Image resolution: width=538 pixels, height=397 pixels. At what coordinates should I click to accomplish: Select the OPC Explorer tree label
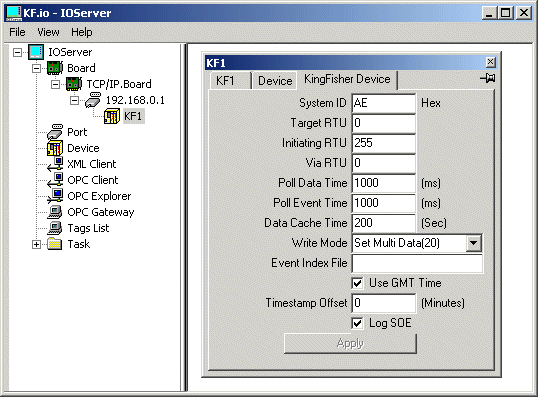(x=99, y=196)
